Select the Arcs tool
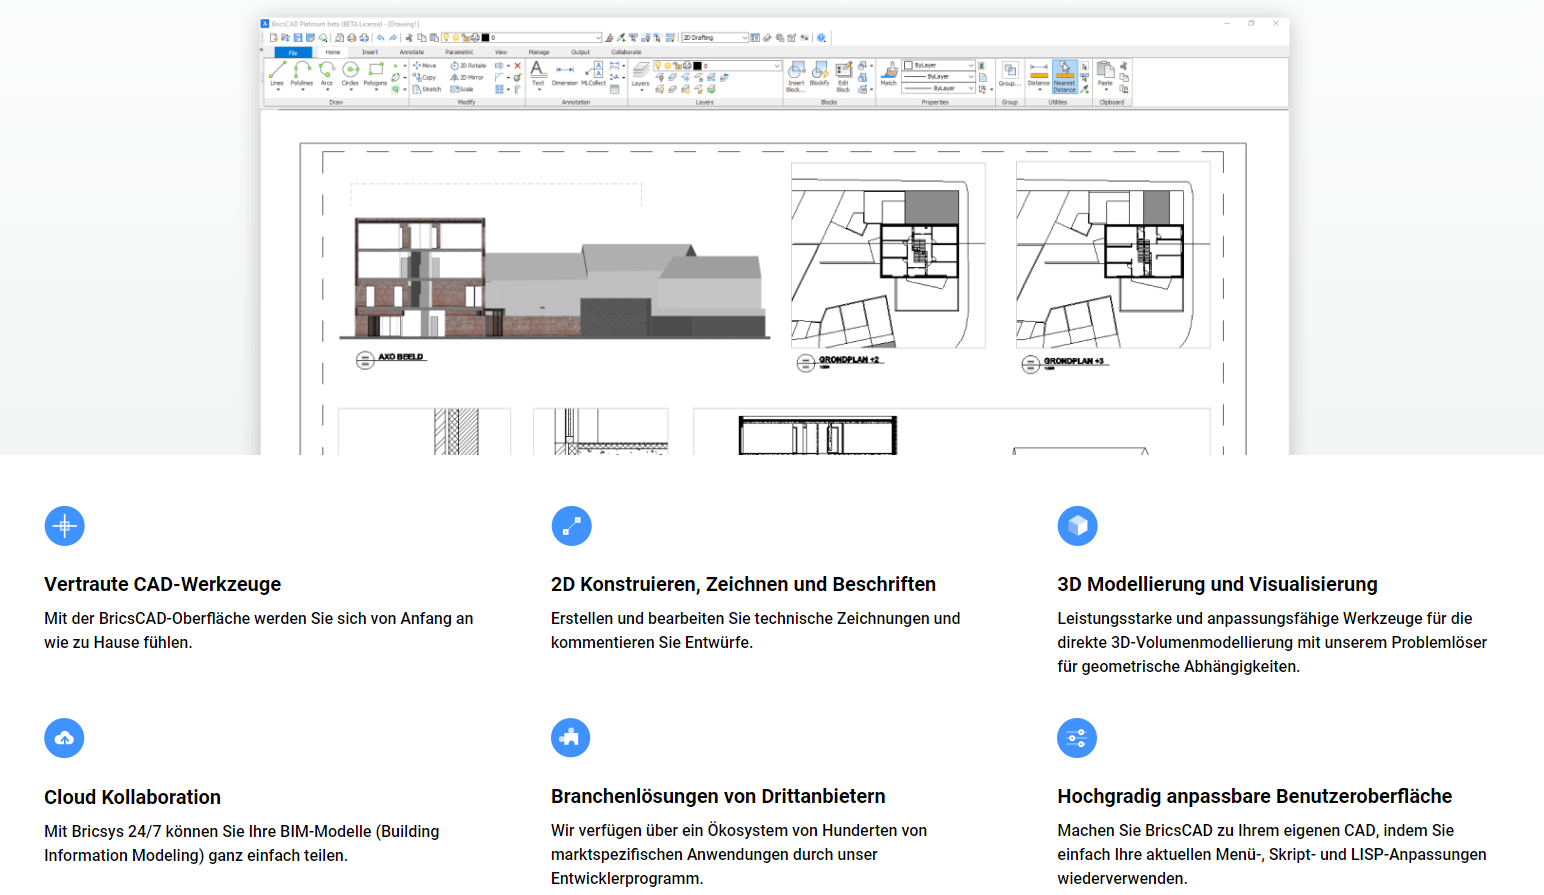 [327, 74]
